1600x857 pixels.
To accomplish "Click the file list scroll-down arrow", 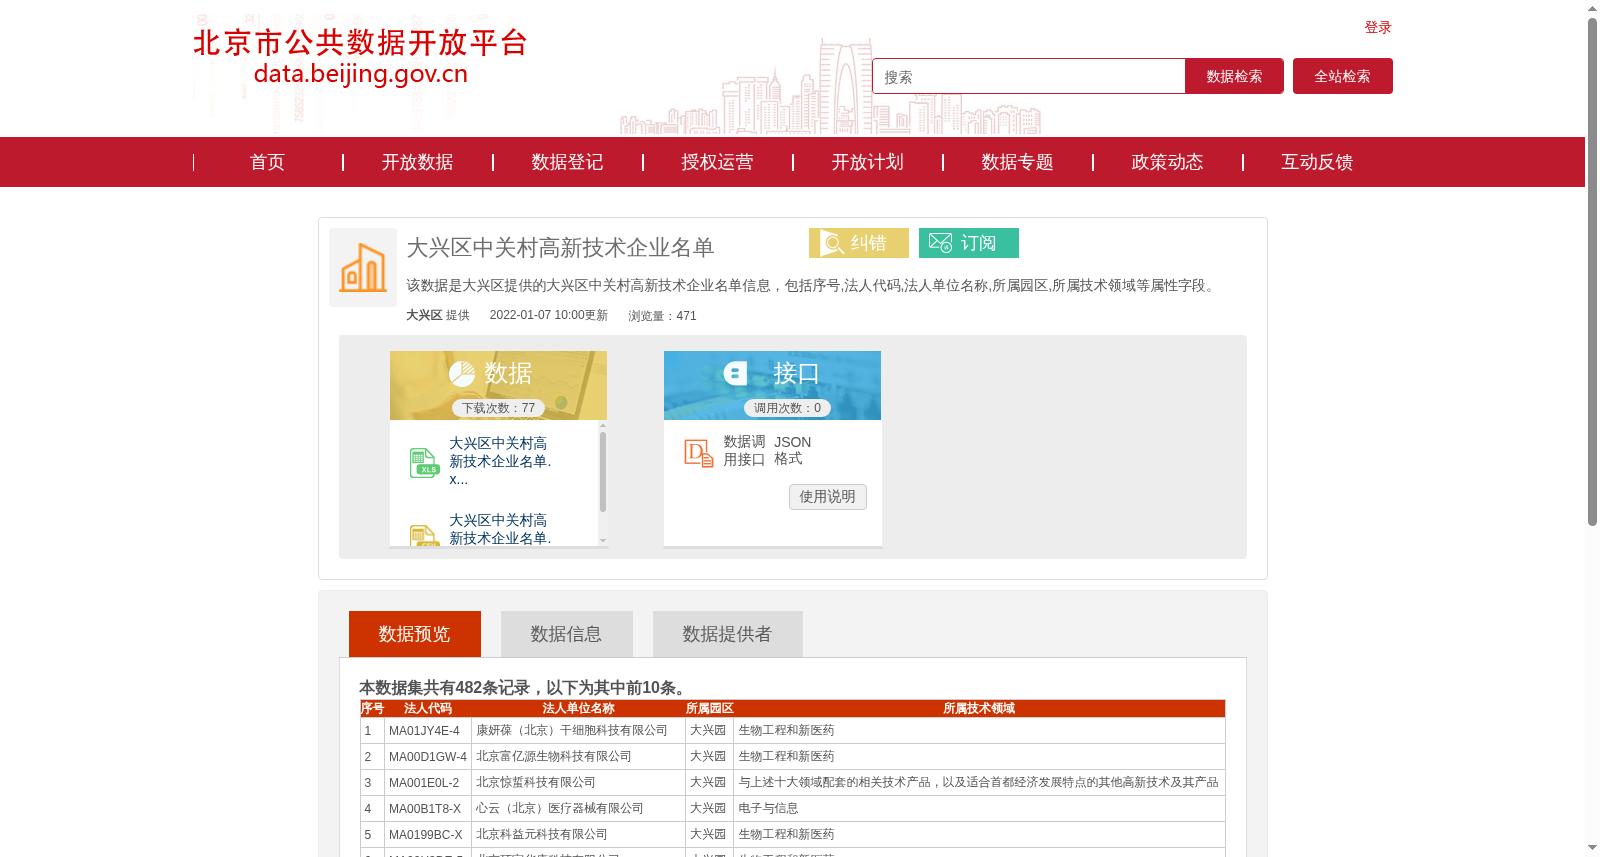I will click(603, 540).
